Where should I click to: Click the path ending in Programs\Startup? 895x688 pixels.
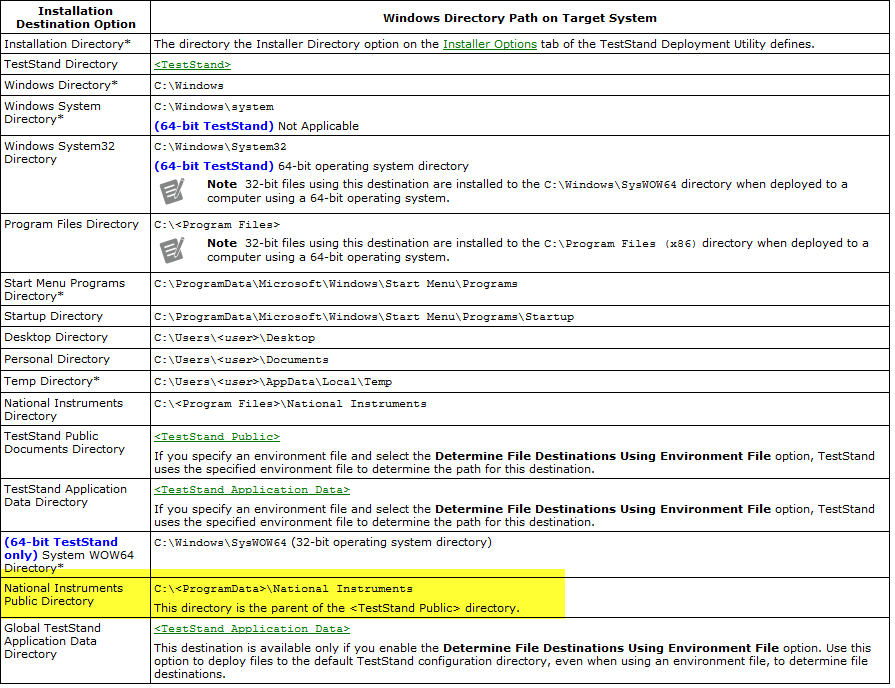pyautogui.click(x=364, y=317)
